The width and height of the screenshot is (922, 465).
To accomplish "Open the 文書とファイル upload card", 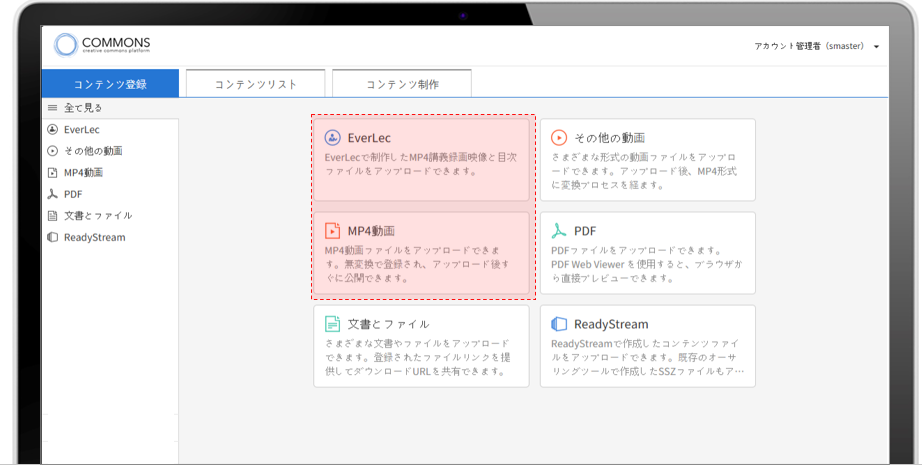I will coord(421,346).
